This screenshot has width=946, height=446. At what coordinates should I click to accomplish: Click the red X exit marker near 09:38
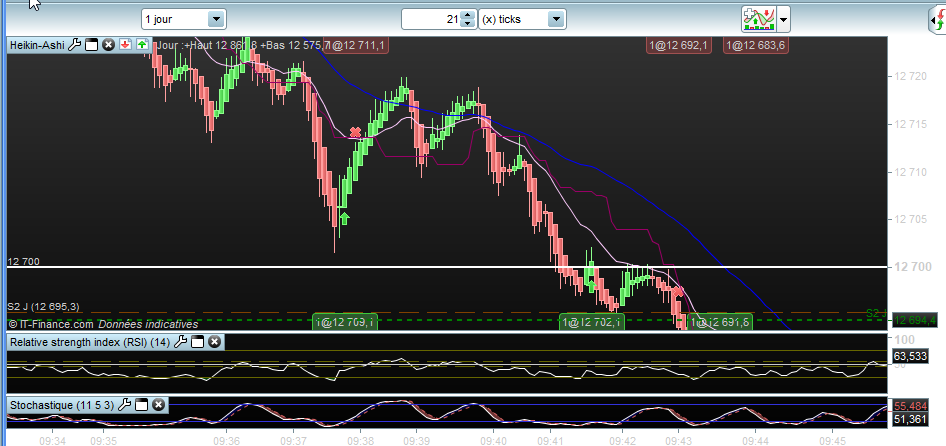pos(355,132)
